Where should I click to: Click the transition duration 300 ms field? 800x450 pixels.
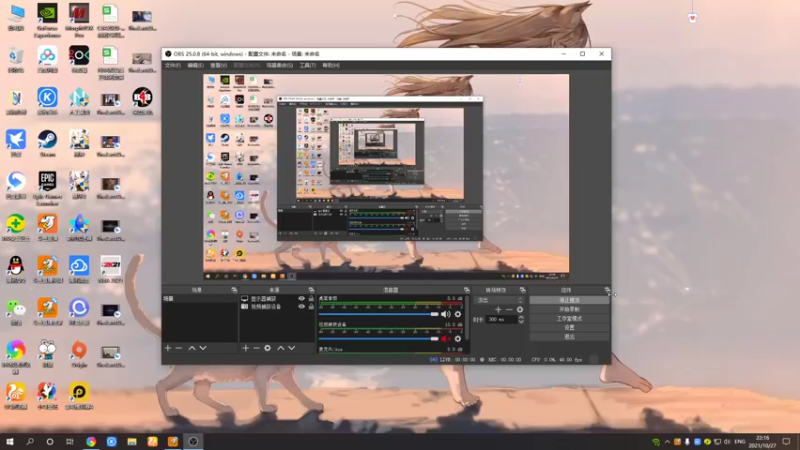point(501,319)
